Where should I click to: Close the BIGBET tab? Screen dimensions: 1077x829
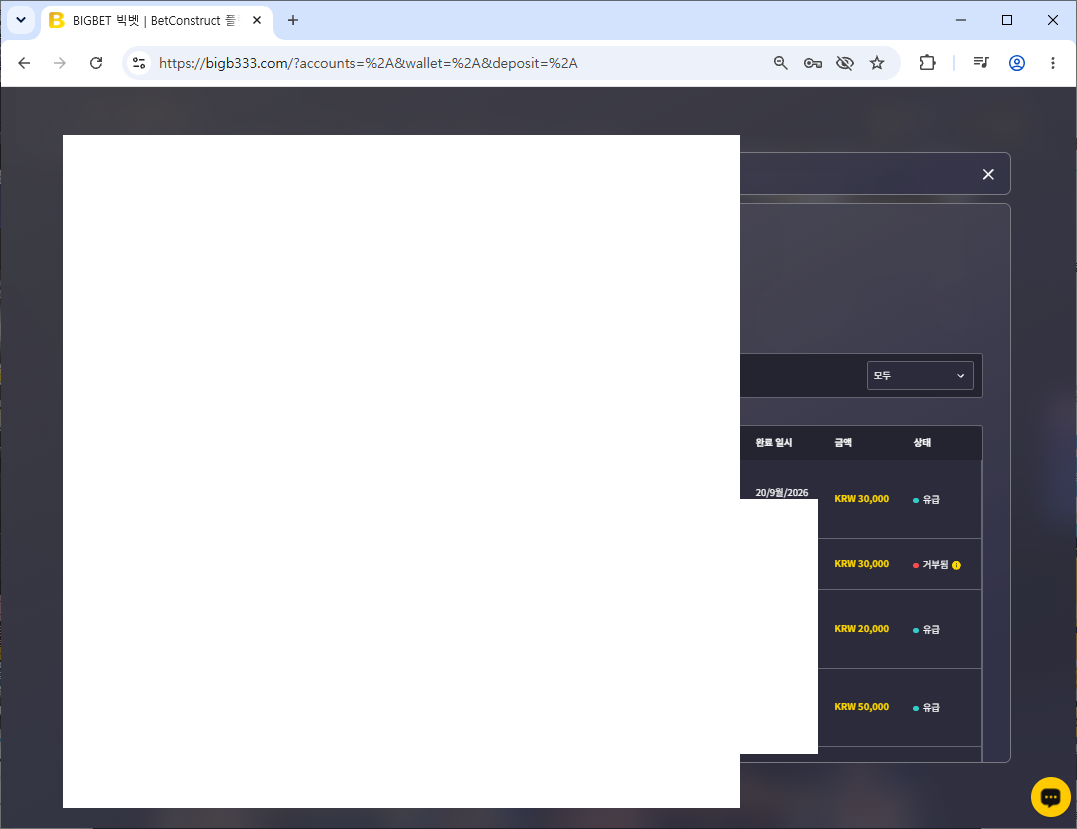click(257, 21)
